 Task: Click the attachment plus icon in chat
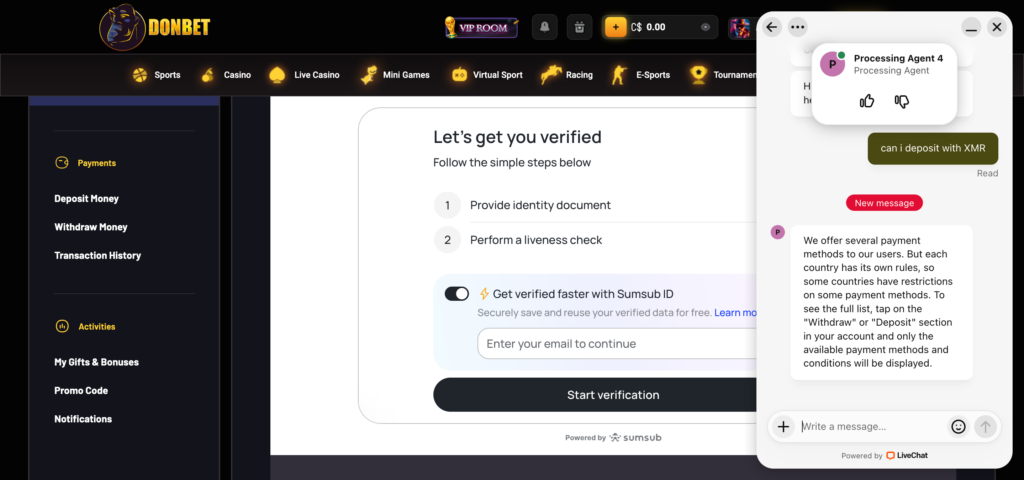pyautogui.click(x=782, y=426)
